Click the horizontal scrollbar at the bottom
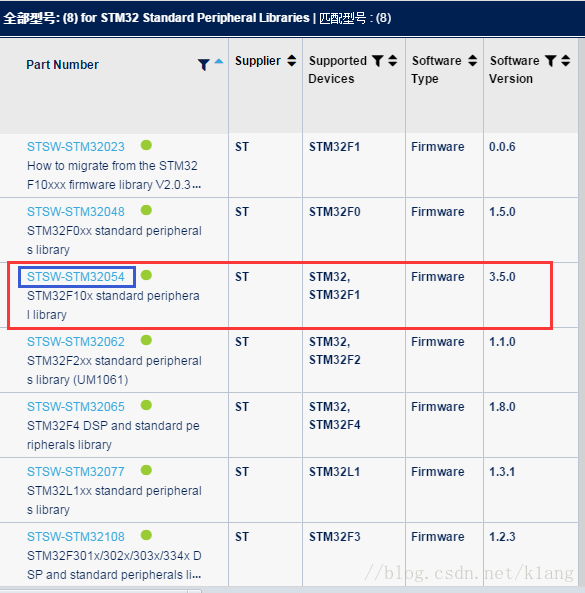 click(x=100, y=590)
